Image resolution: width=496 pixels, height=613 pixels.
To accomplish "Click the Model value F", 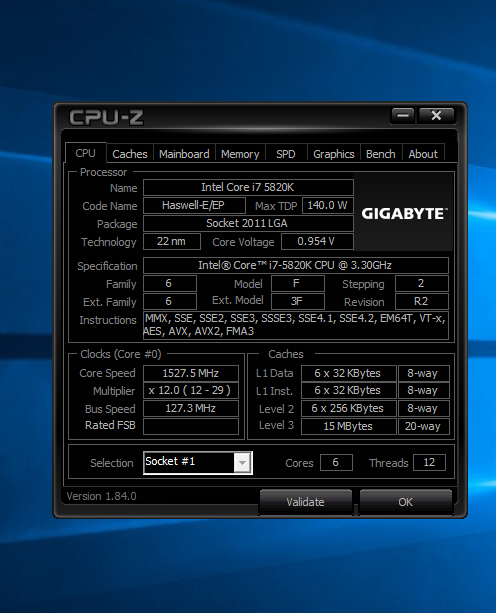I will pyautogui.click(x=297, y=283).
